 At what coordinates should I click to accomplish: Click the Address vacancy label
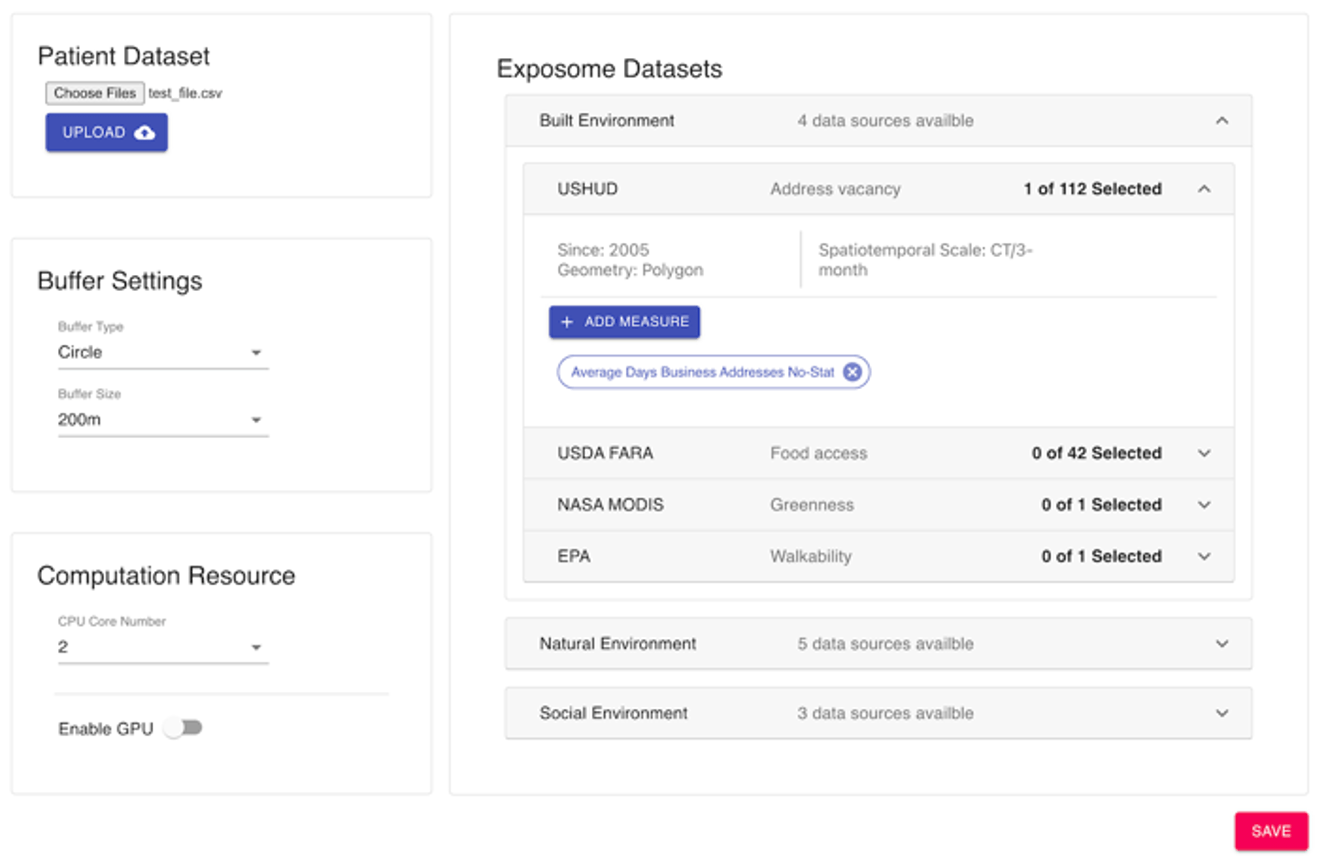(x=835, y=189)
